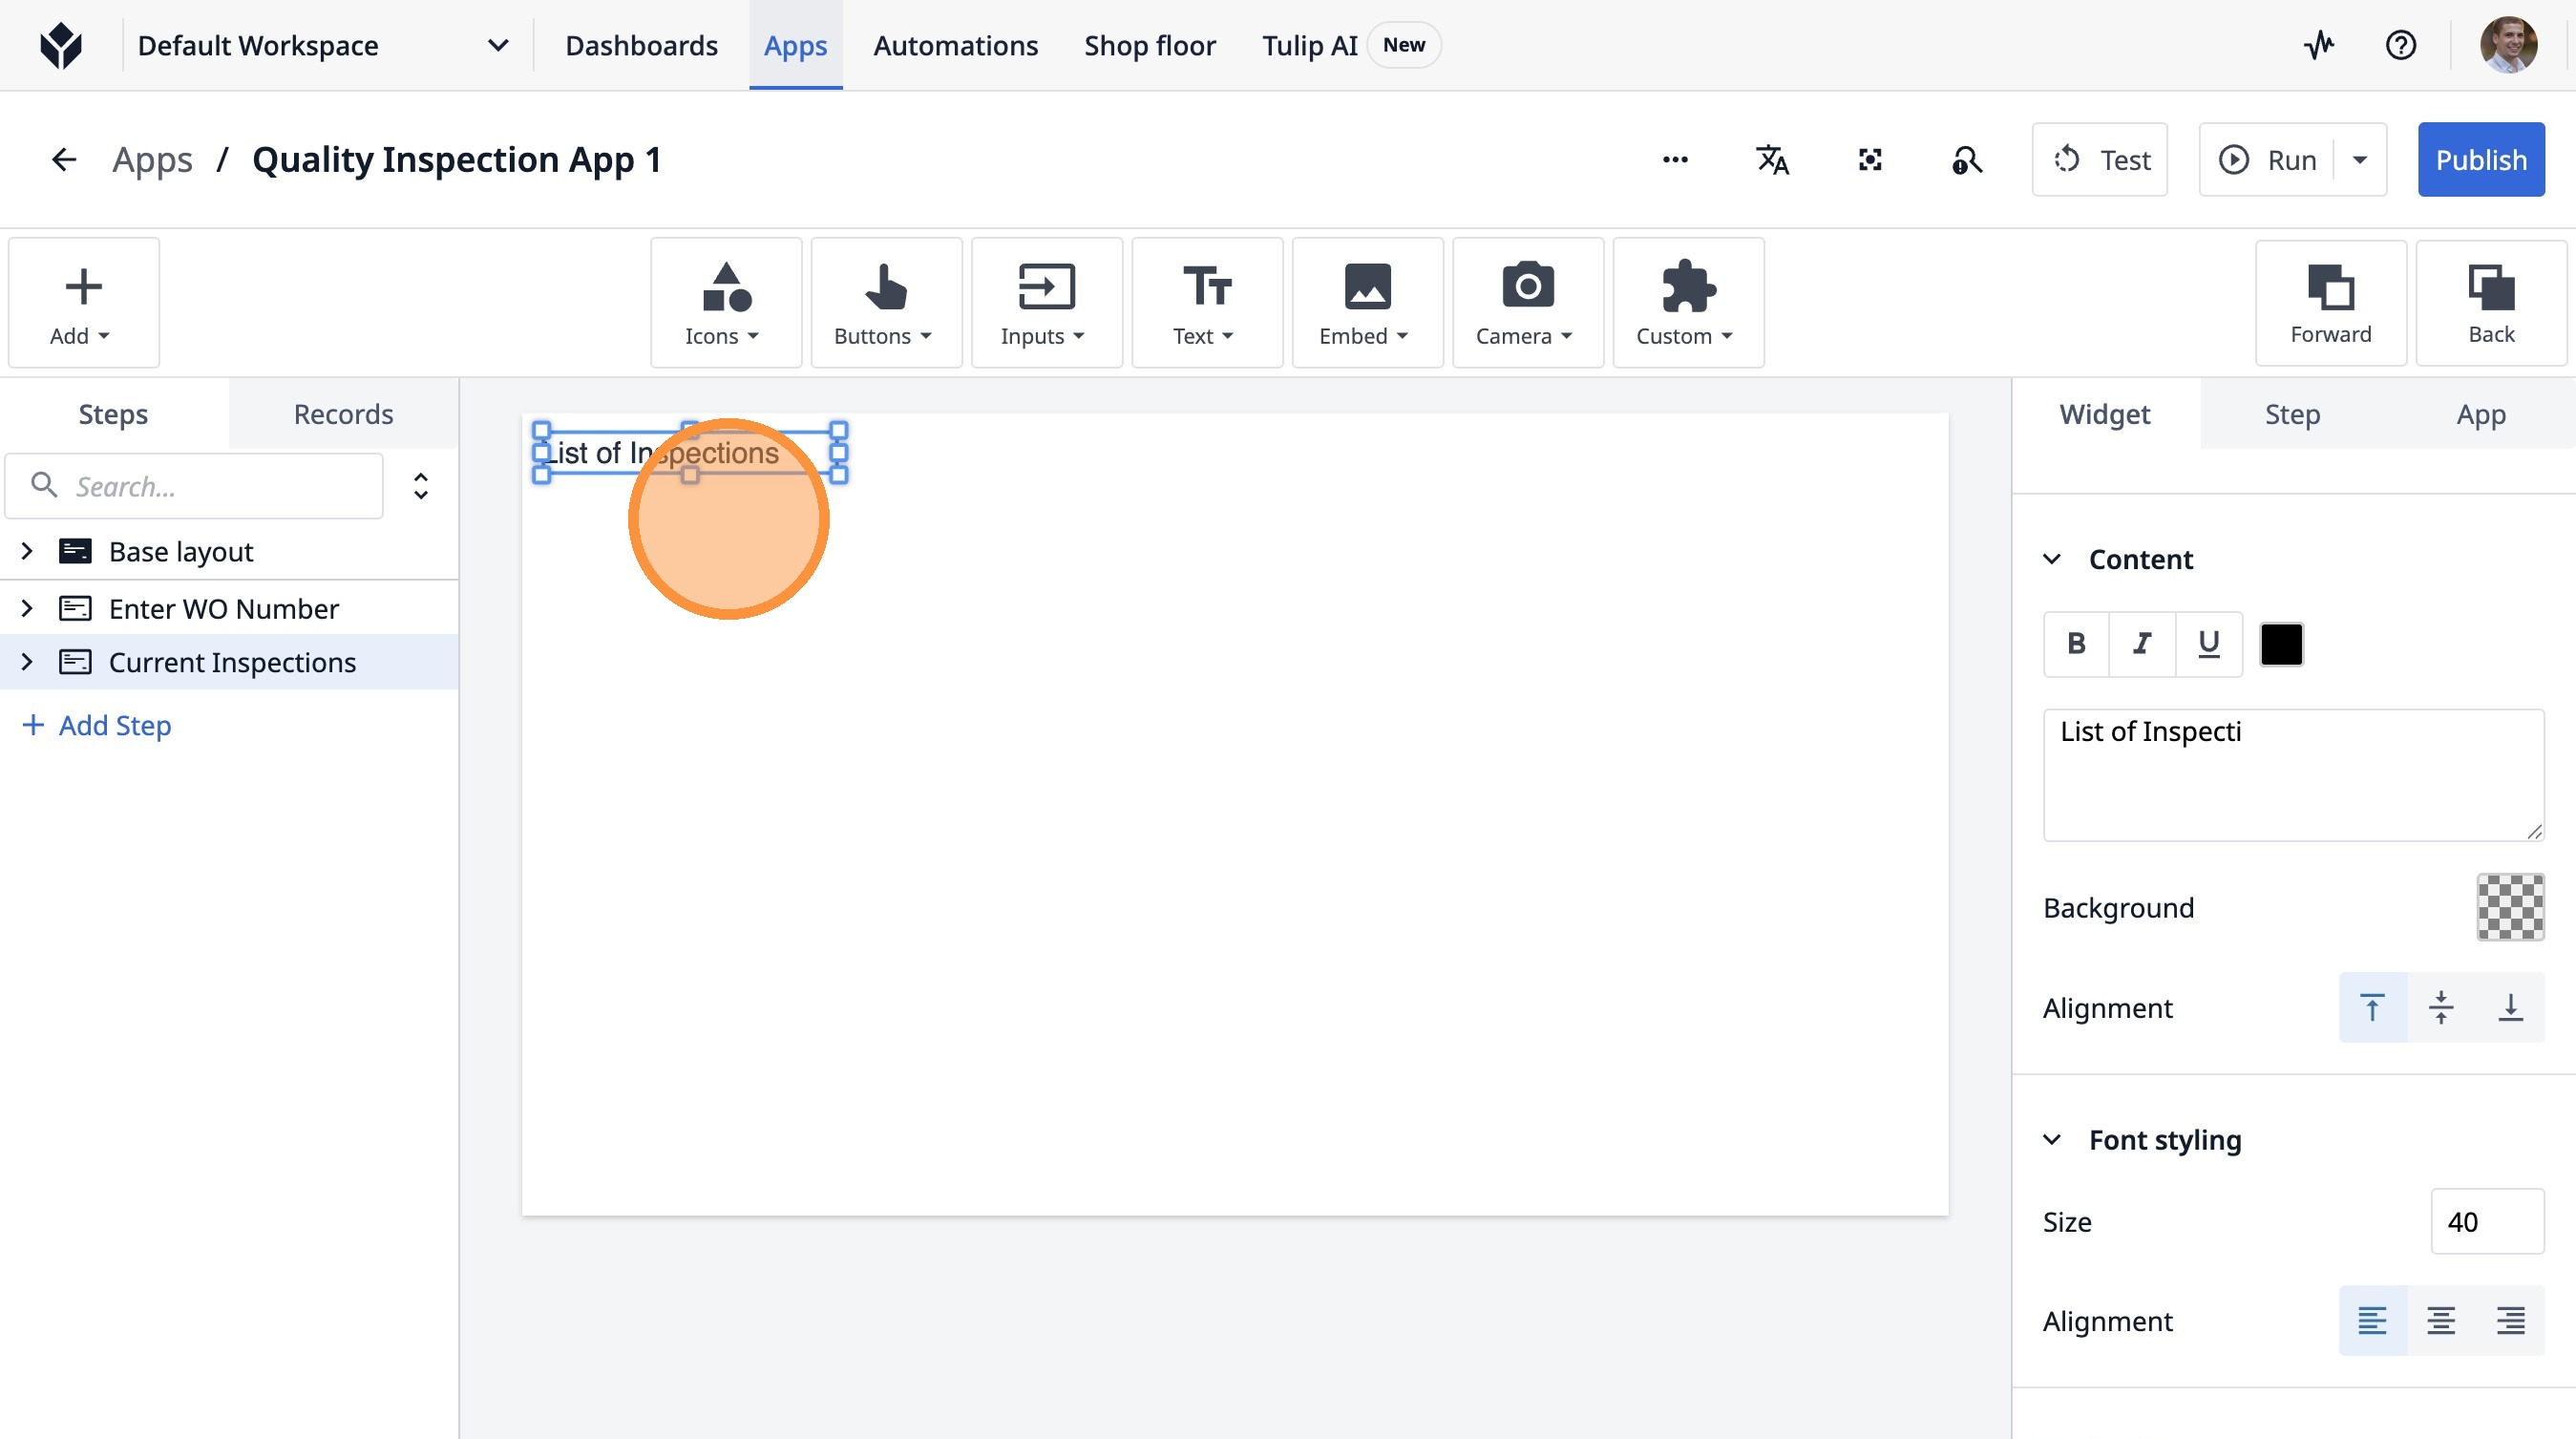2576x1439 pixels.
Task: Collapse the Font styling section
Action: pyautogui.click(x=2052, y=1140)
